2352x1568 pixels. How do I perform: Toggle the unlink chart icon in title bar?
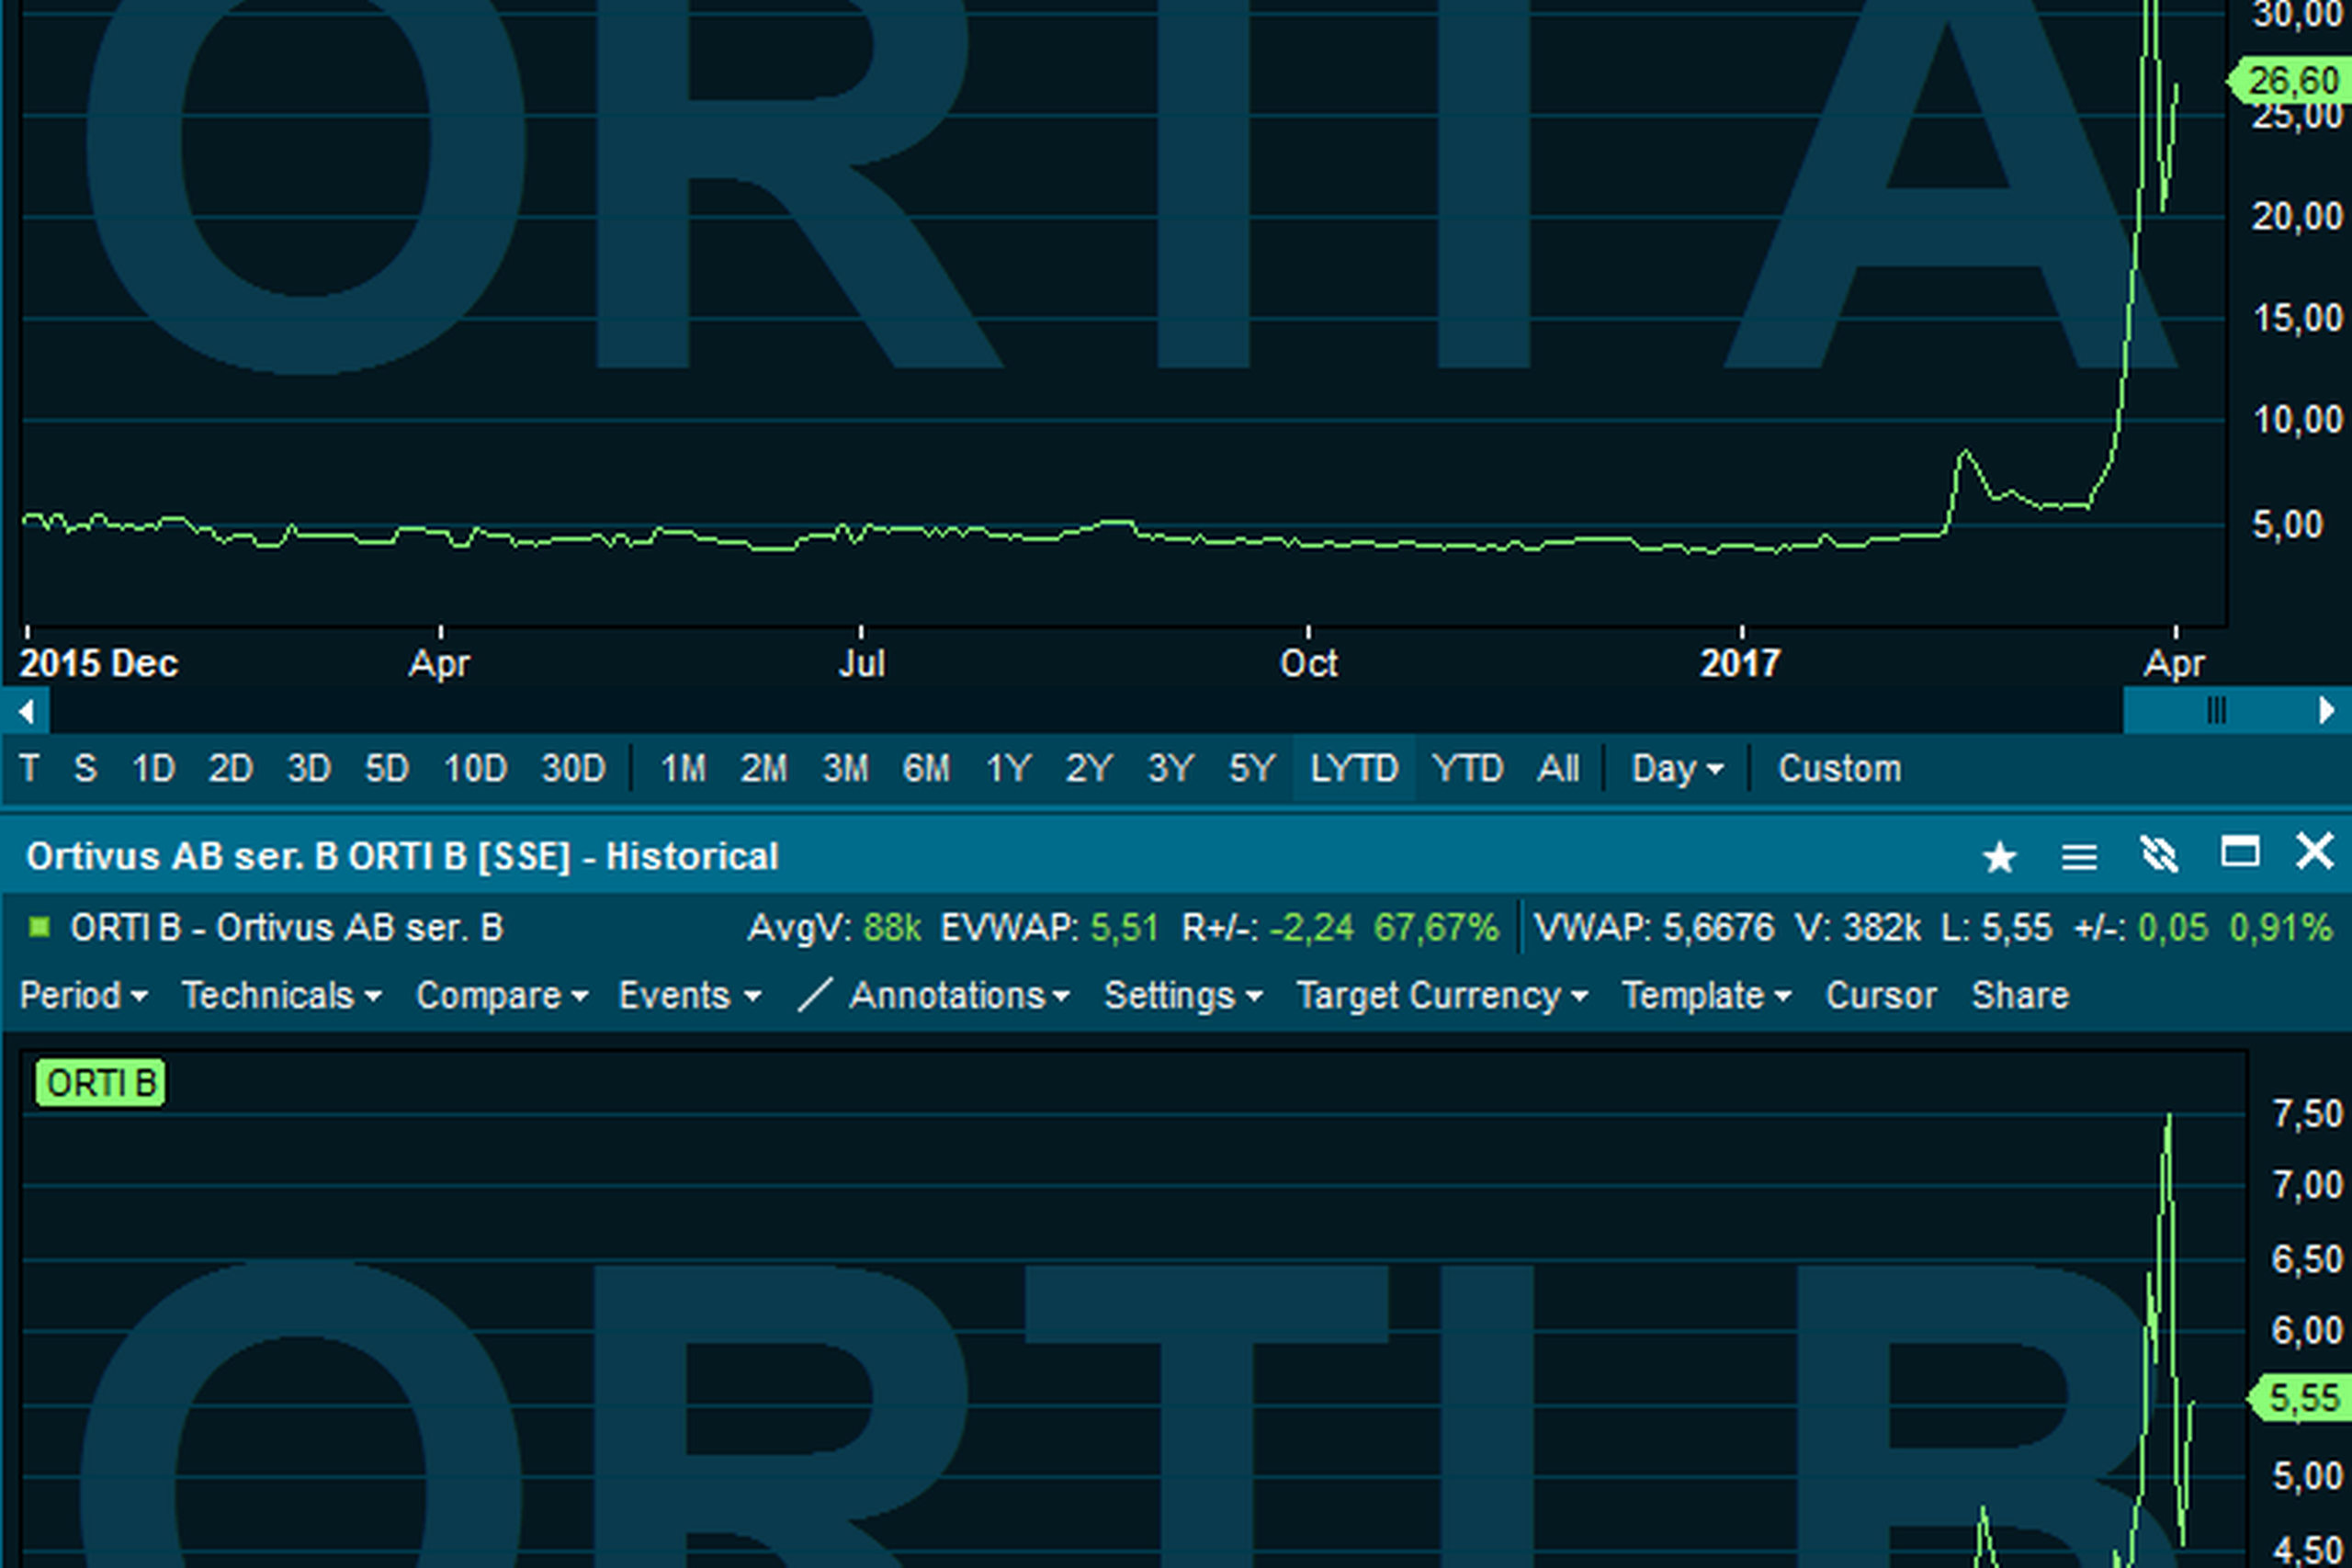pyautogui.click(x=2160, y=856)
